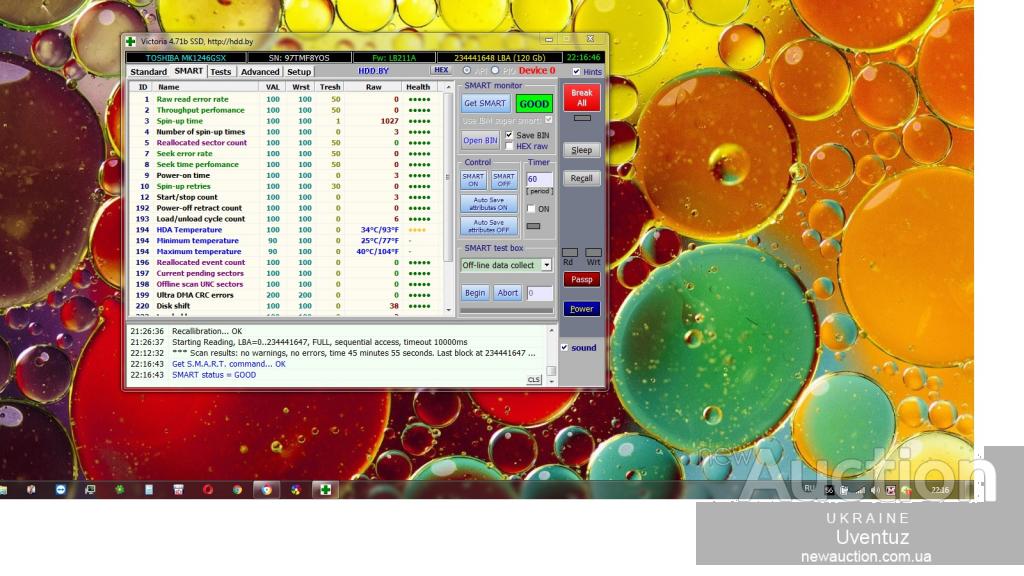Click the SMART OFF button
The image size is (1024, 576).
(504, 180)
